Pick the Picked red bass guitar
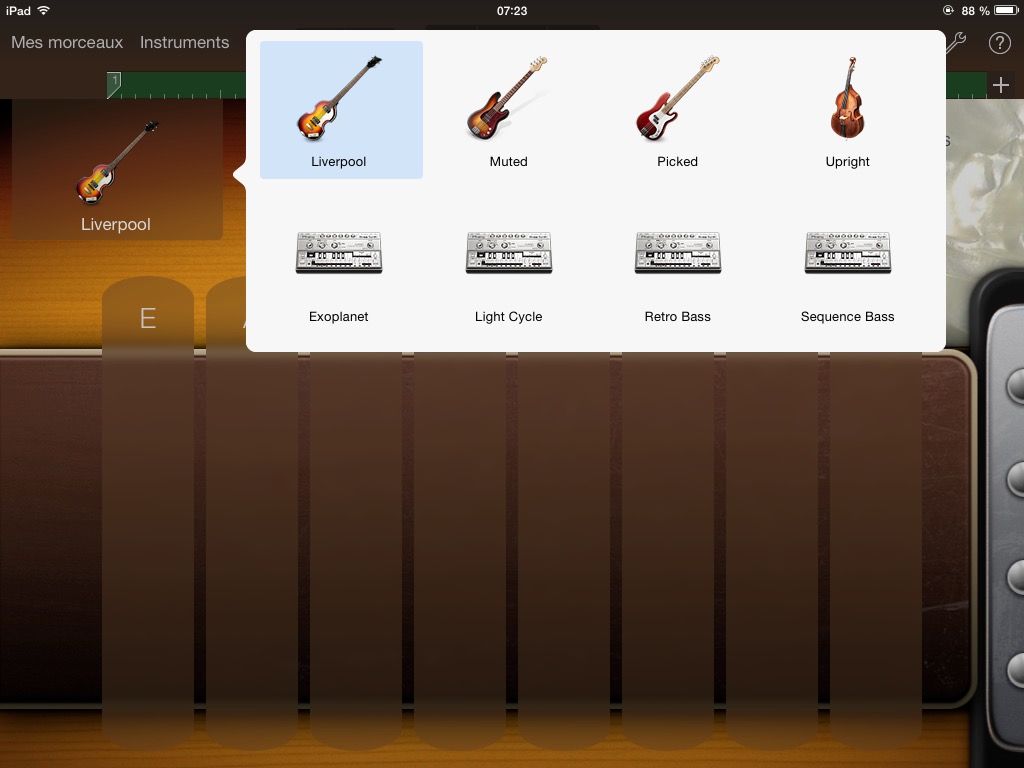 [677, 110]
